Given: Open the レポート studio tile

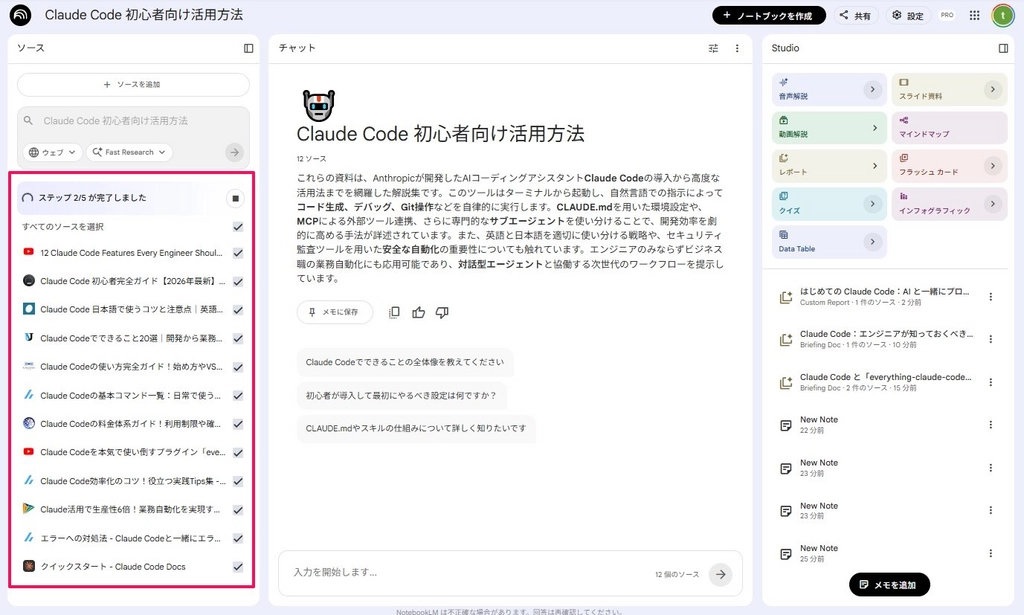Looking at the screenshot, I should tap(829, 166).
